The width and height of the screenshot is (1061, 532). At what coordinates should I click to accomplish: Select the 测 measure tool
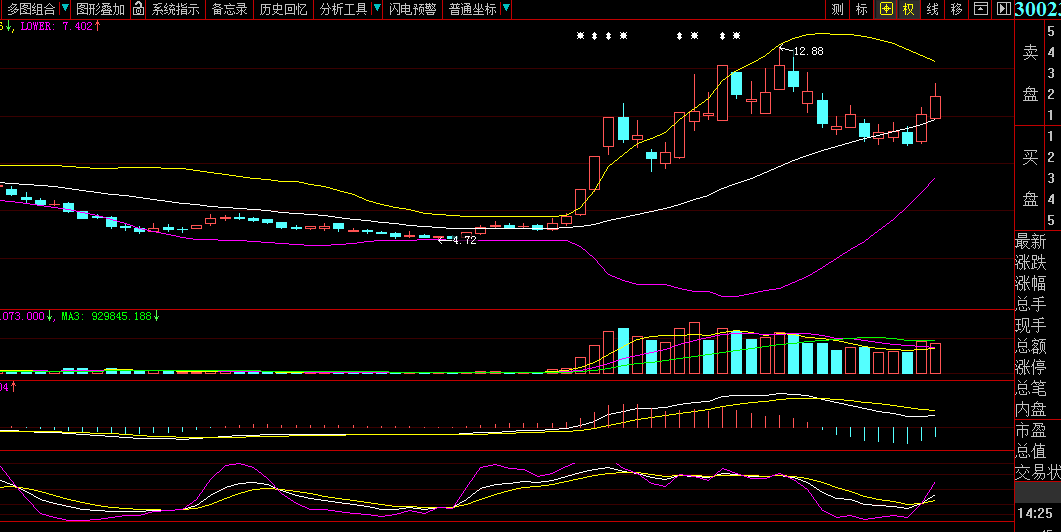click(838, 9)
